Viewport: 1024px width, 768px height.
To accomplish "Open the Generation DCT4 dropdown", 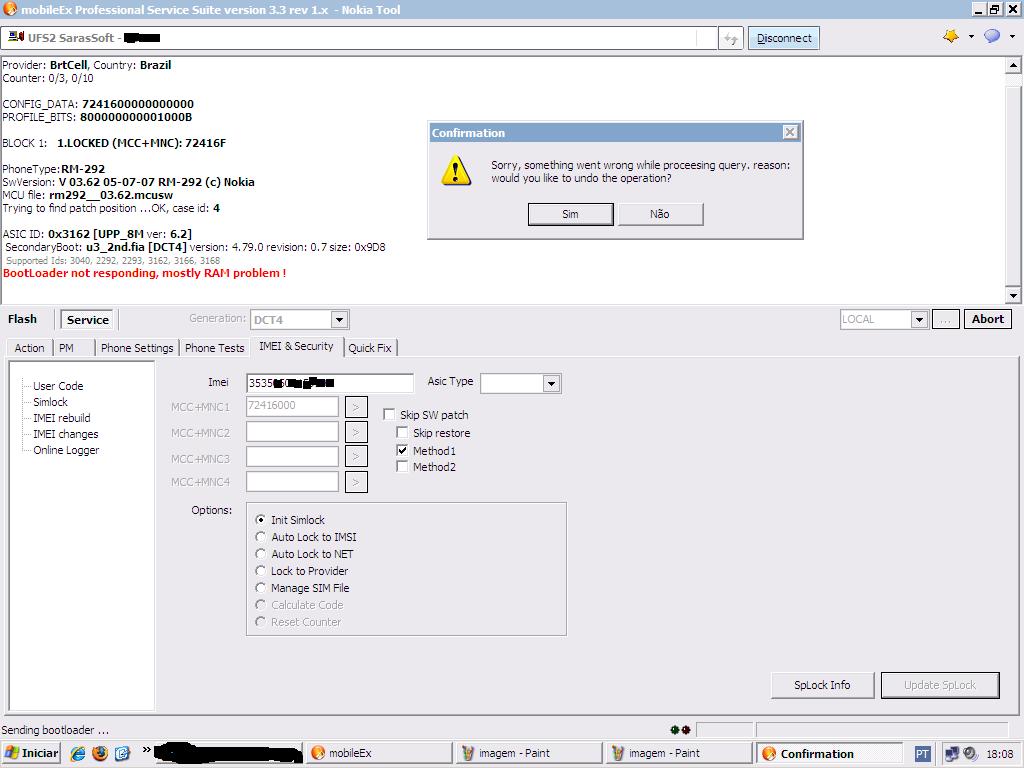I will pyautogui.click(x=339, y=320).
